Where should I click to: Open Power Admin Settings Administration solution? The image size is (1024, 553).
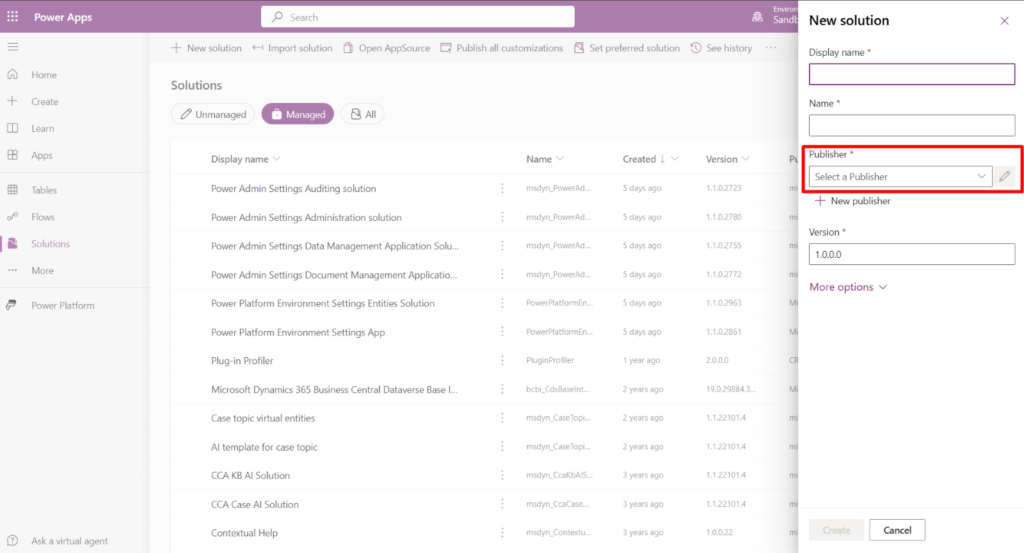(x=306, y=217)
